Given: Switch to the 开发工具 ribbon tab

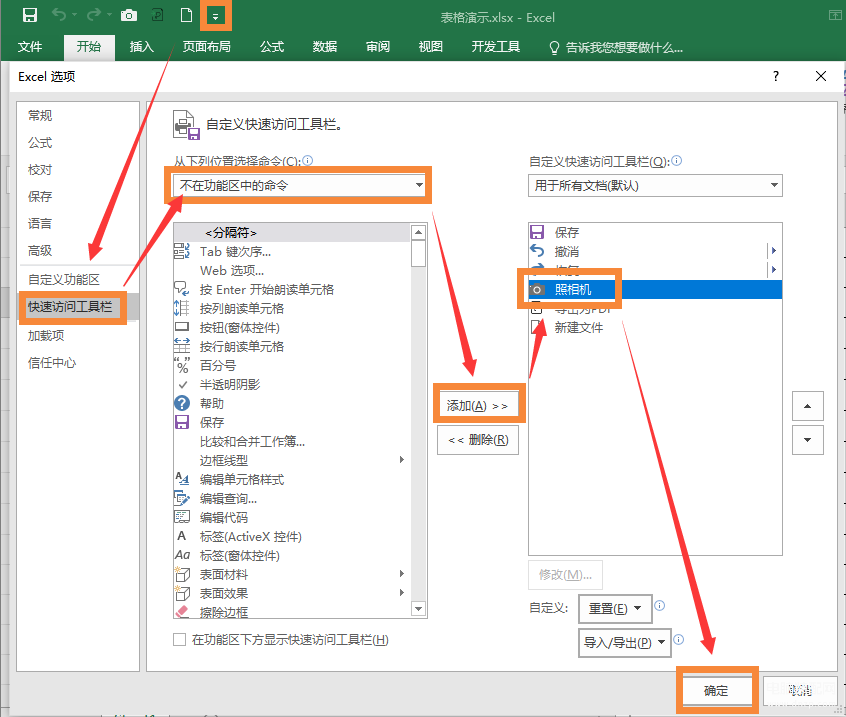Looking at the screenshot, I should point(495,47).
